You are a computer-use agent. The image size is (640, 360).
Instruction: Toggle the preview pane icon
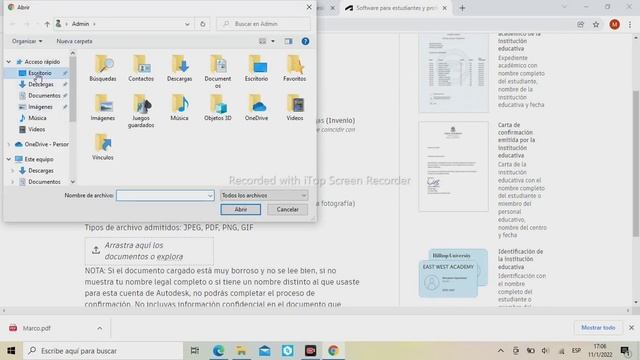(288, 41)
